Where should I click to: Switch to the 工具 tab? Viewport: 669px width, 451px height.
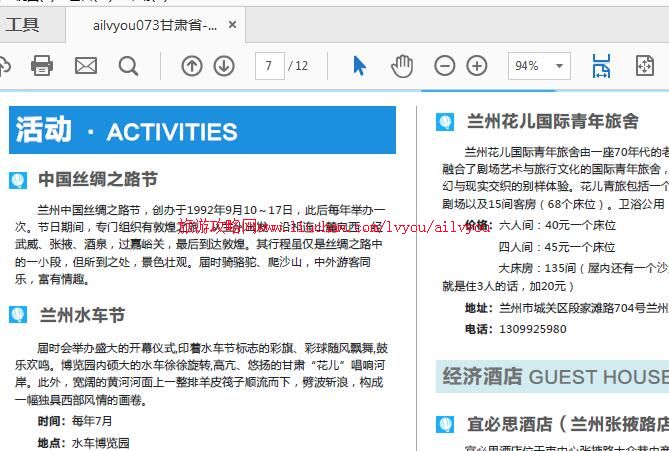[x=23, y=25]
